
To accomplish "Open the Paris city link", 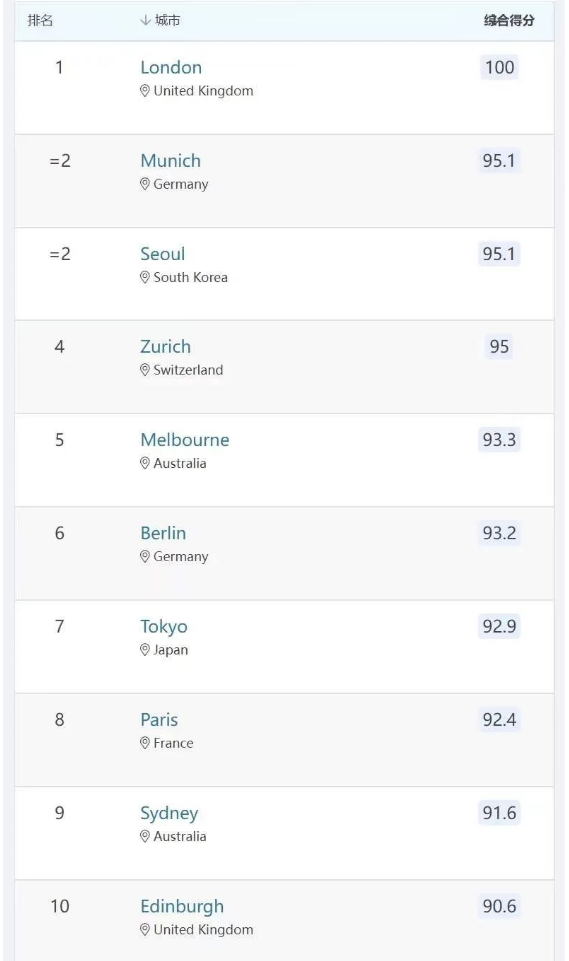I will [159, 720].
